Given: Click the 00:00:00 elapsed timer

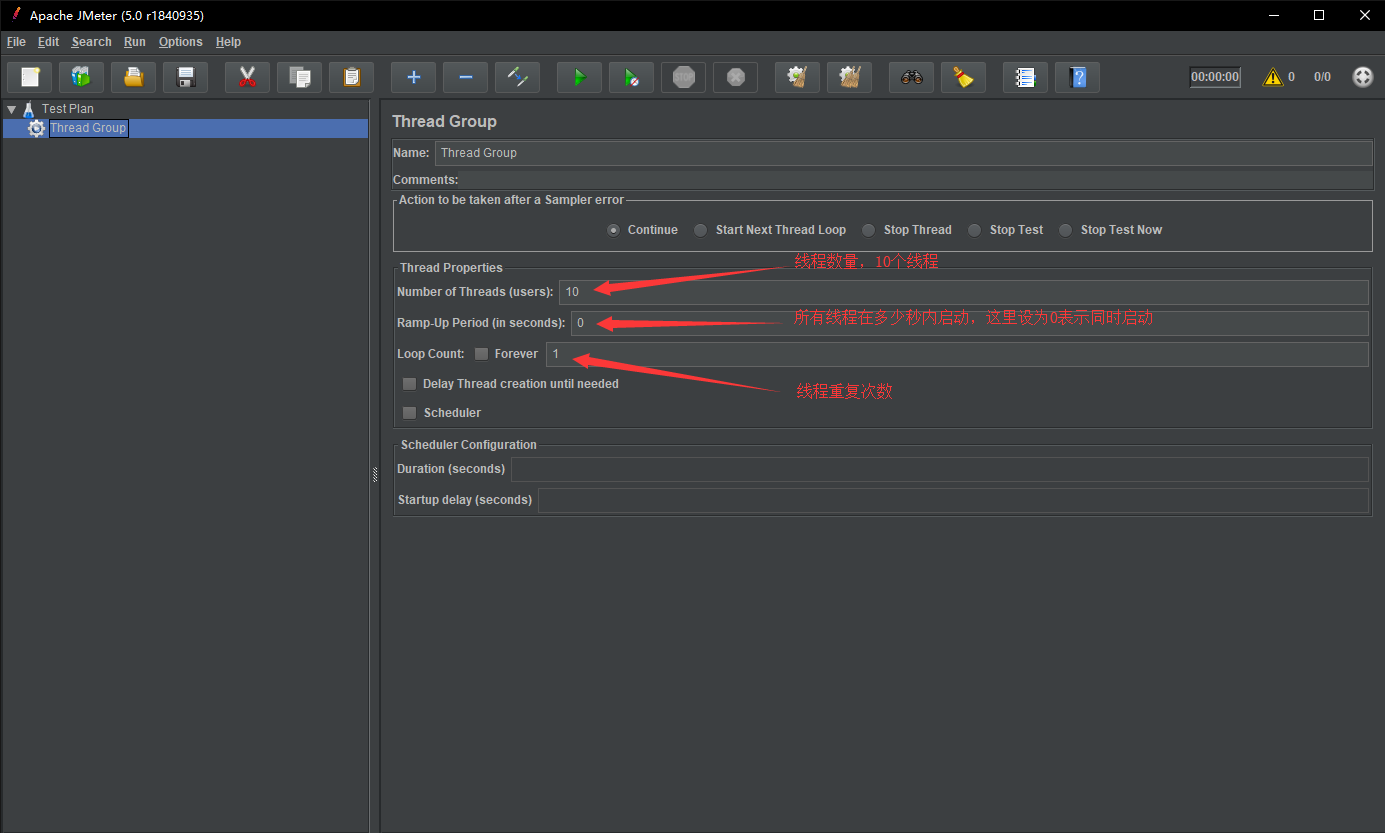Looking at the screenshot, I should pyautogui.click(x=1215, y=77).
